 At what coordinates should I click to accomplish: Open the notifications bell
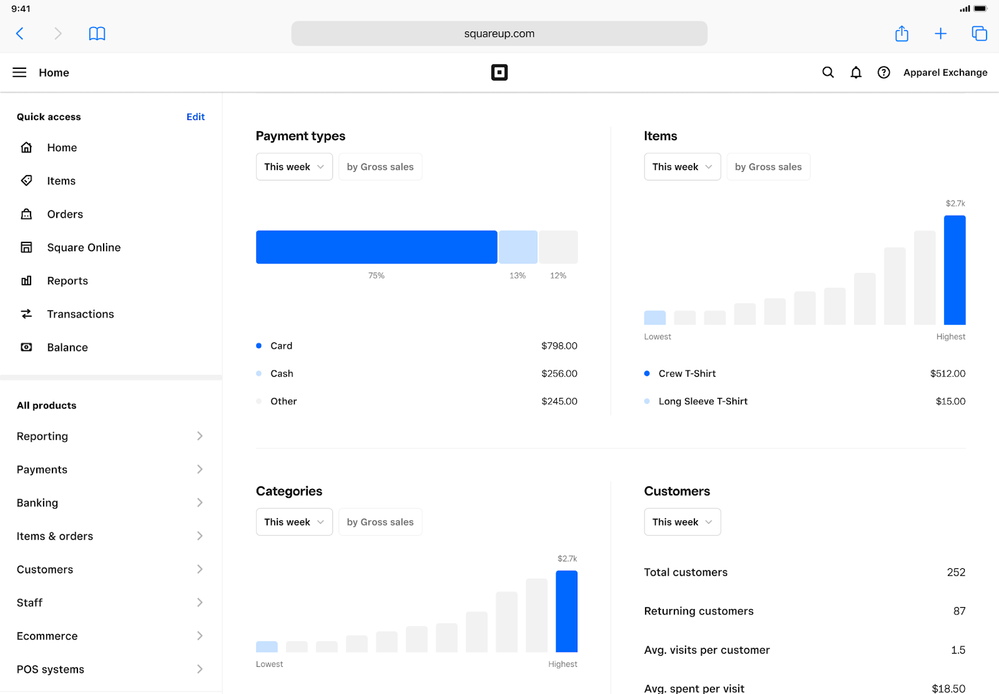coord(856,72)
